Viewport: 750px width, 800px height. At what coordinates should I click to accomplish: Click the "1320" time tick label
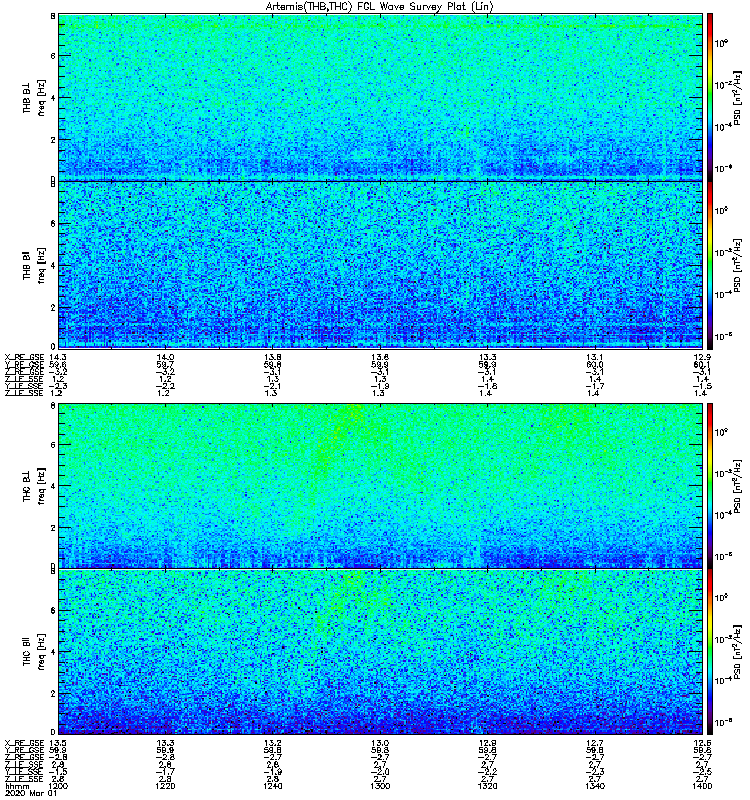(x=487, y=786)
